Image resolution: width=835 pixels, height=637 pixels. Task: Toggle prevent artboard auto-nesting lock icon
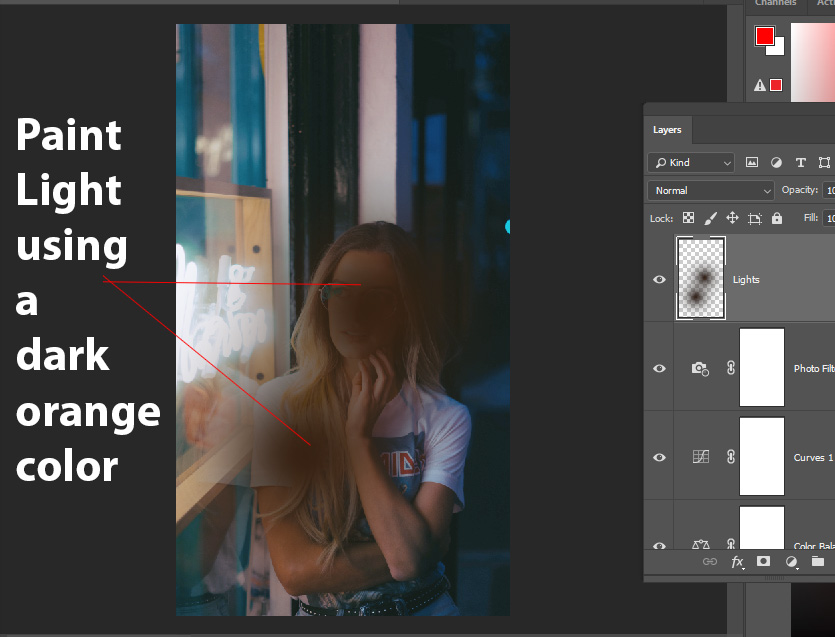(755, 218)
